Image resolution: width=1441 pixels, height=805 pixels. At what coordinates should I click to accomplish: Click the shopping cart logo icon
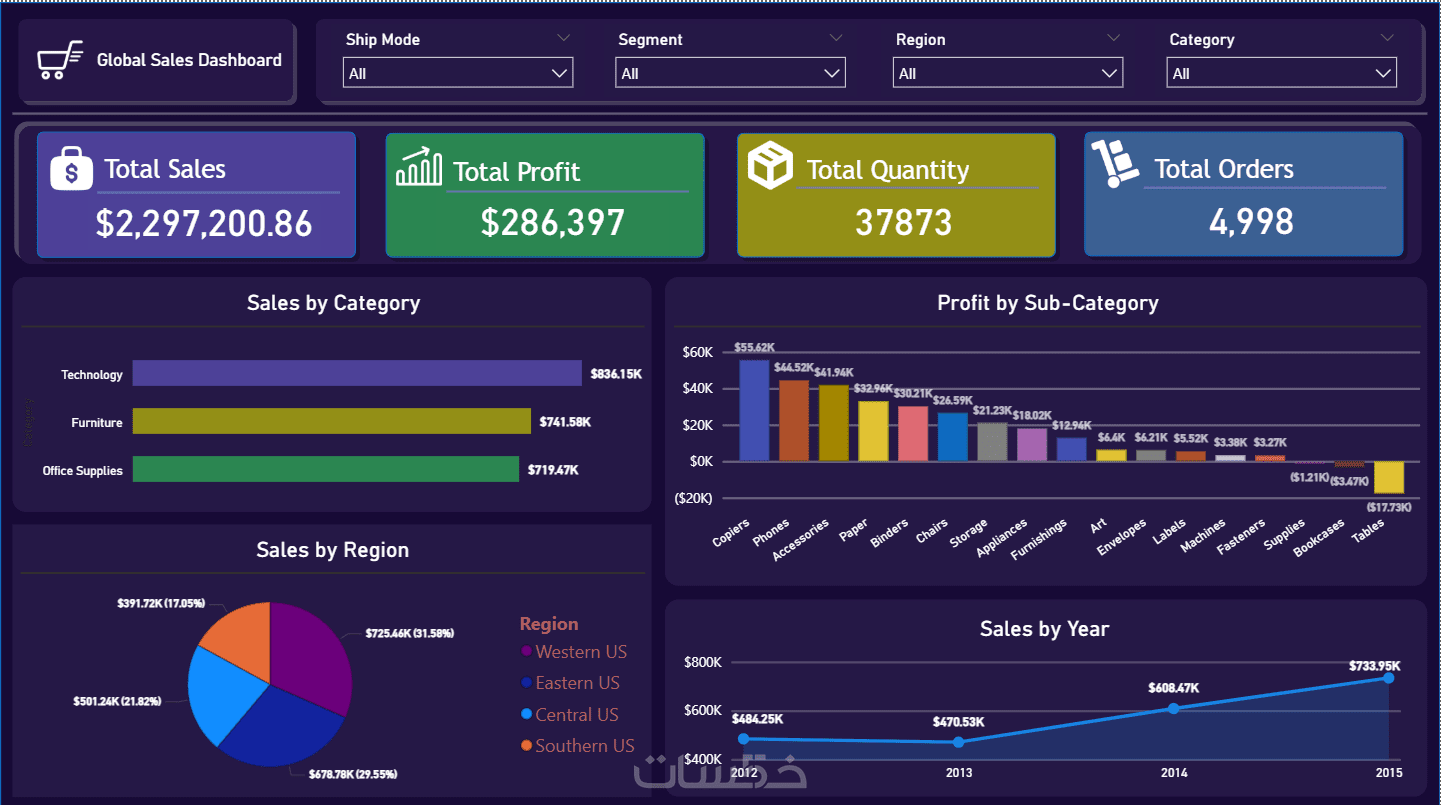click(60, 60)
